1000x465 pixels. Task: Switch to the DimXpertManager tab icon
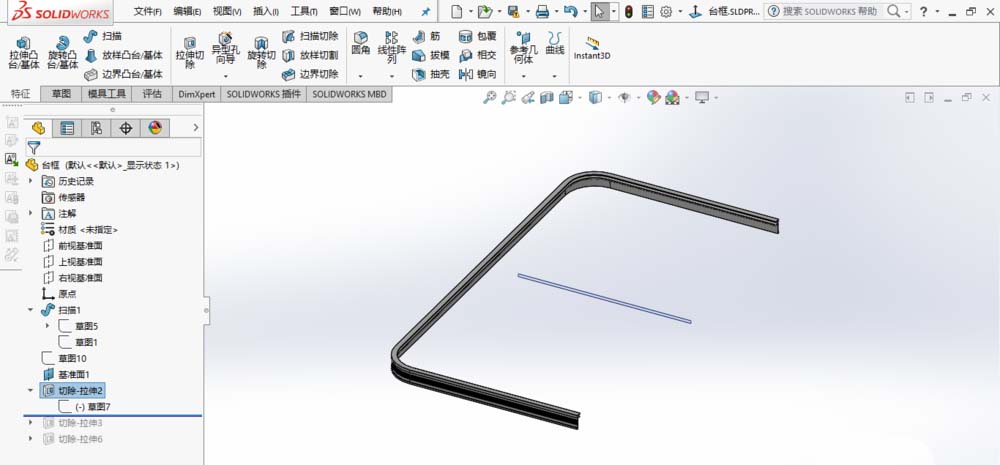126,128
